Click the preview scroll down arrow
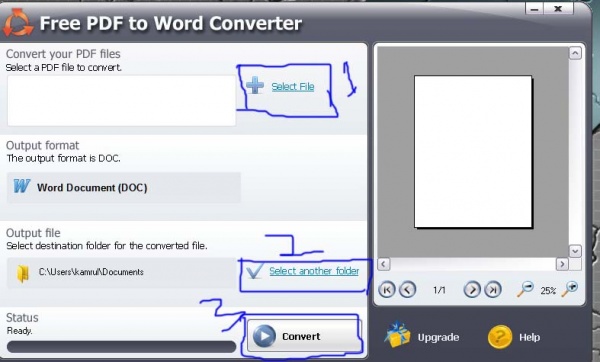This screenshot has width=600, height=362. [x=575, y=251]
